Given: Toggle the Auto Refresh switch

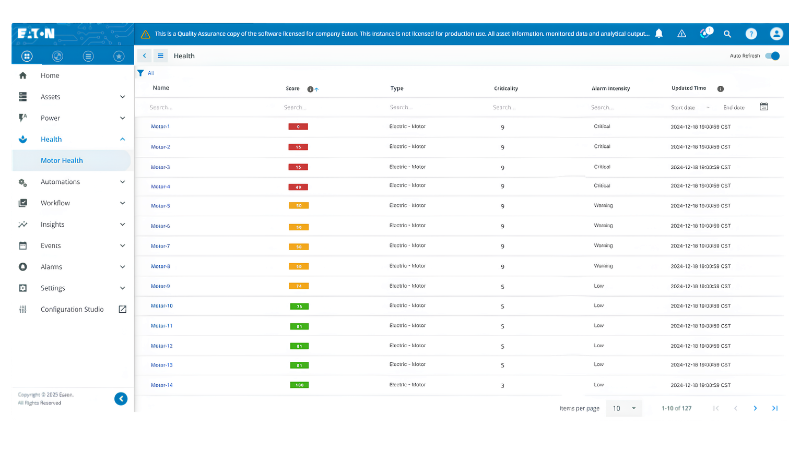Looking at the screenshot, I should point(772,56).
